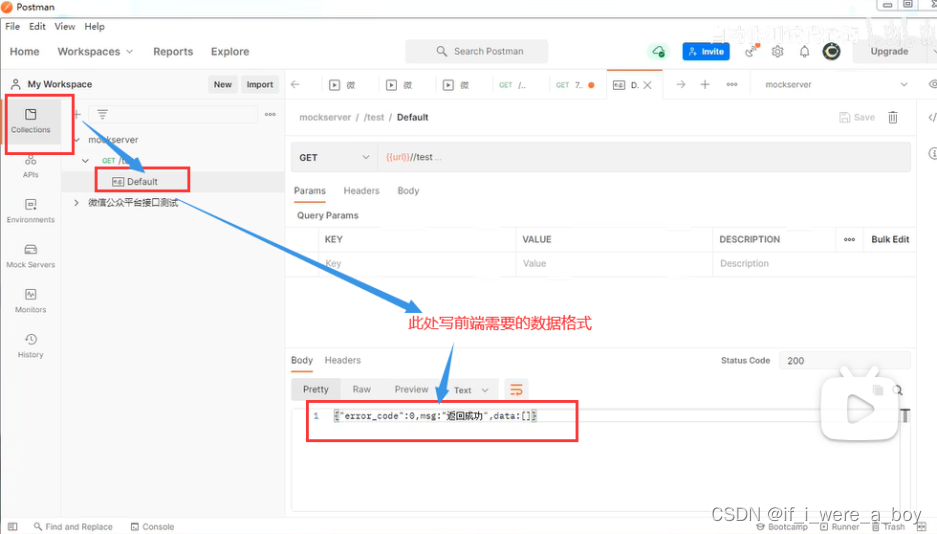The width and height of the screenshot is (937, 534).
Task: Select the request Params tab
Action: (310, 191)
